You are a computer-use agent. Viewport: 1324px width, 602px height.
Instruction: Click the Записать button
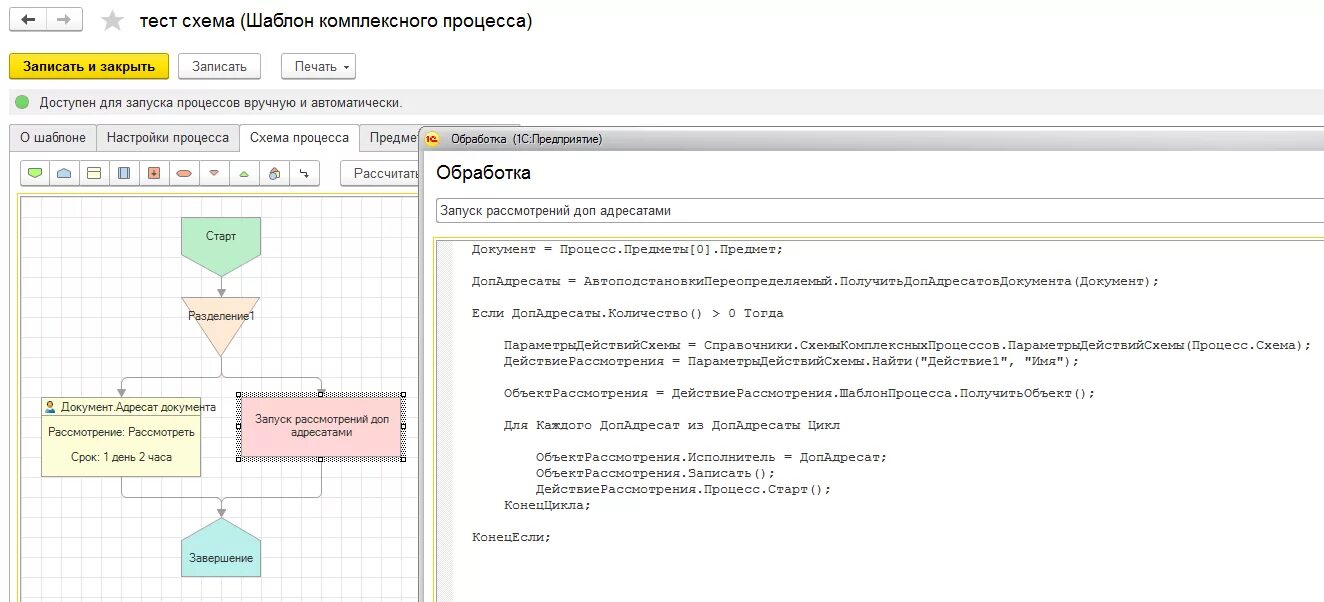point(219,66)
